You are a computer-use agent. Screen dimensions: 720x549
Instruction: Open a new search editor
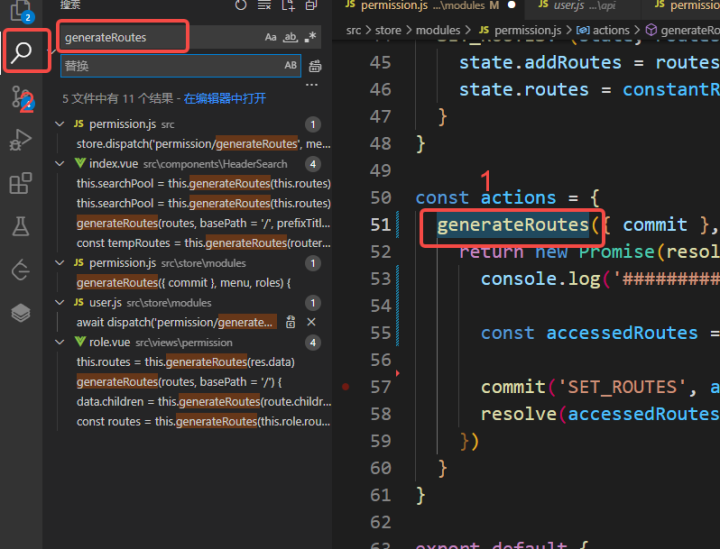(x=288, y=5)
